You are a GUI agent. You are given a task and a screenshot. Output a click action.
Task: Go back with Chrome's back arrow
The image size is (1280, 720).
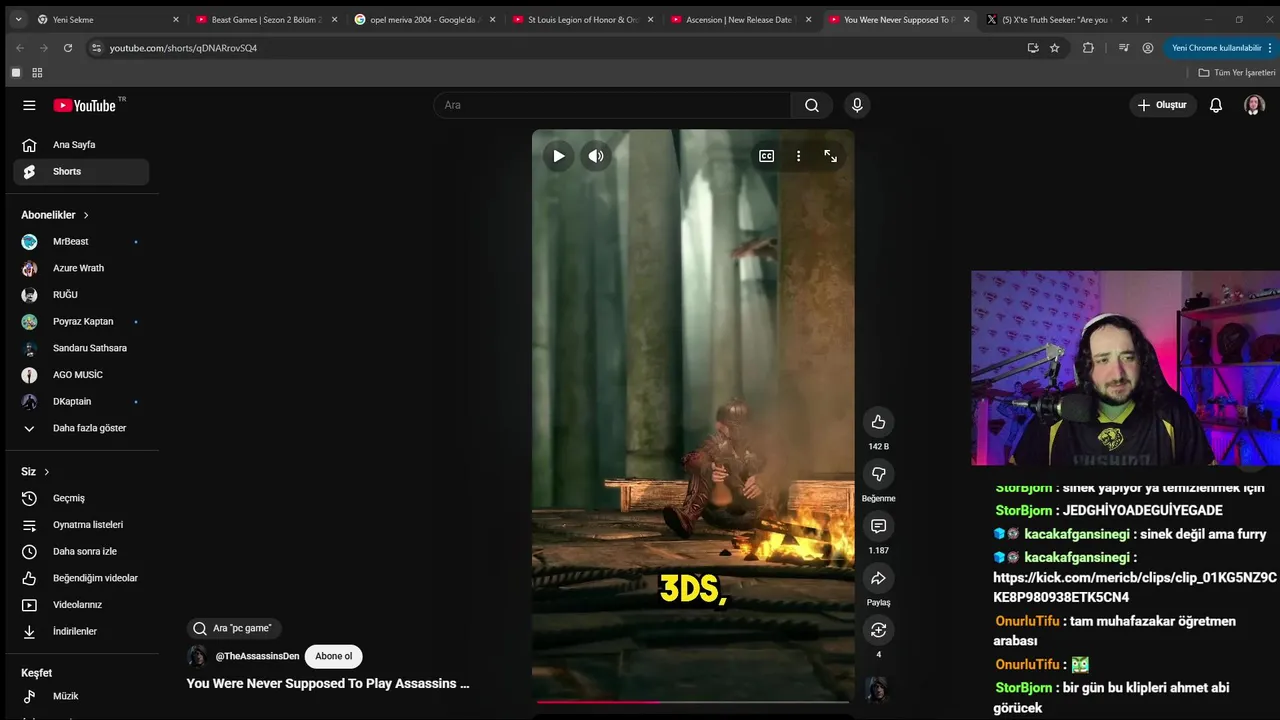pyautogui.click(x=19, y=48)
